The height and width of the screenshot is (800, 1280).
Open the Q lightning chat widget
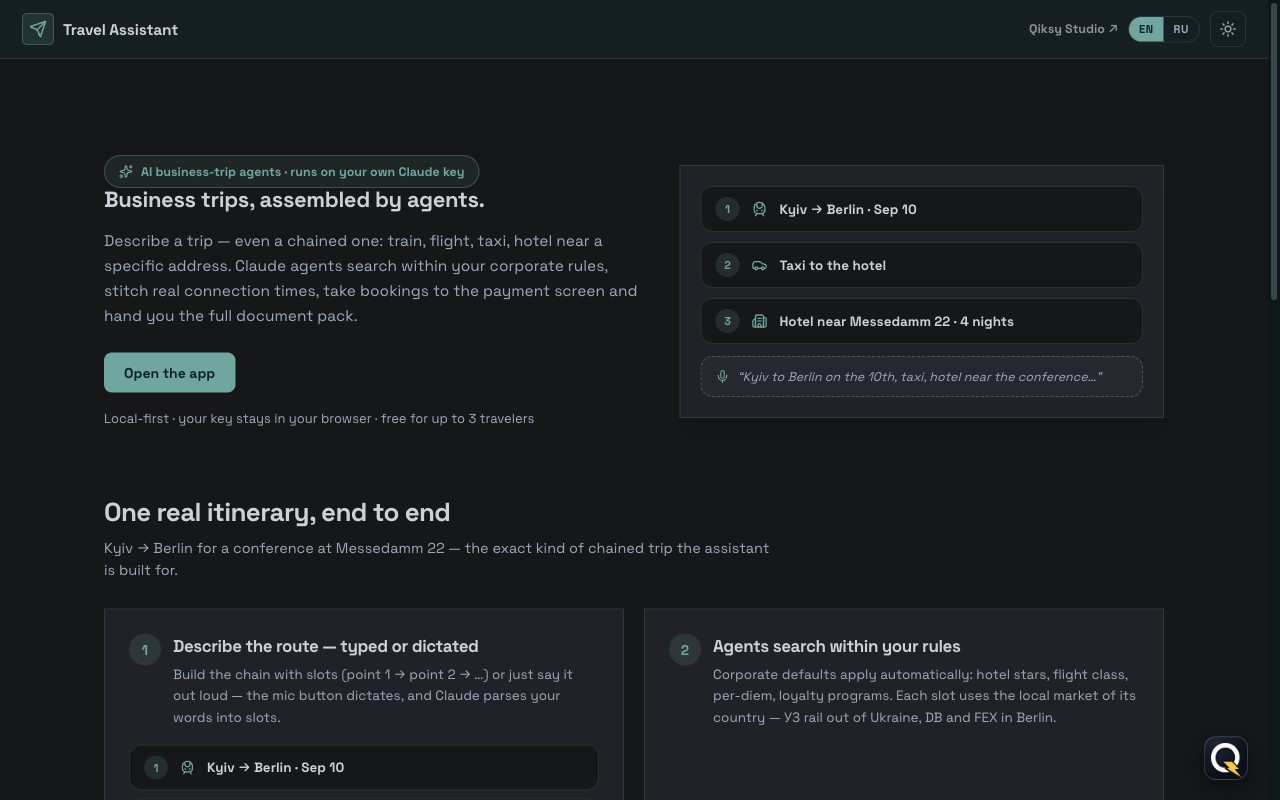pyautogui.click(x=1226, y=758)
